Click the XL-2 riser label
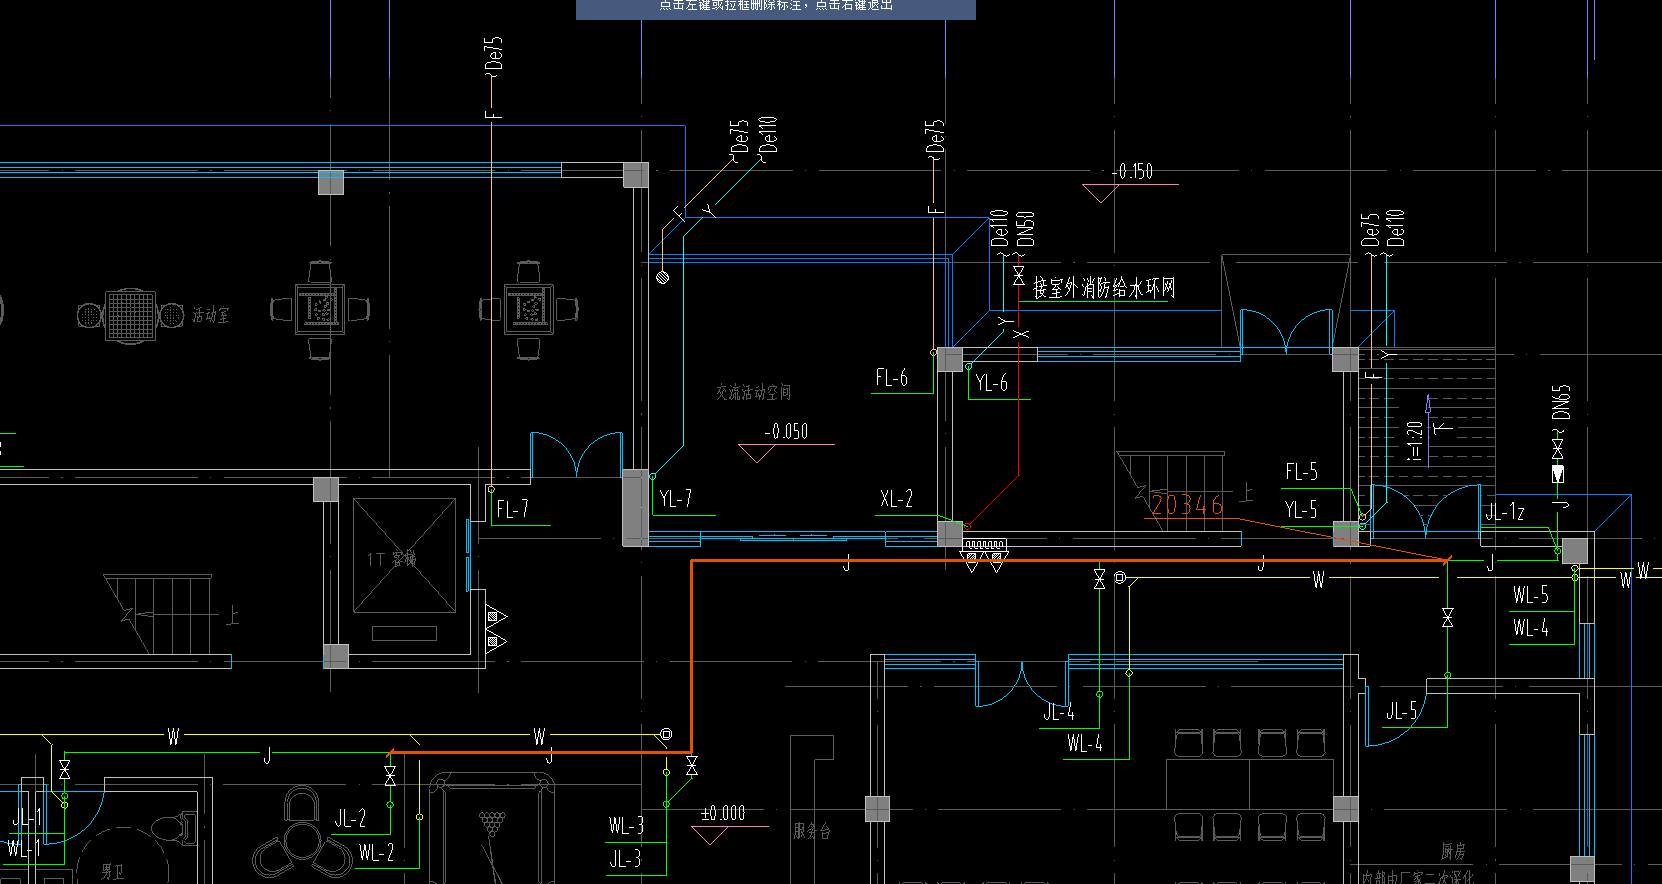Viewport: 1662px width, 884px height. [x=897, y=499]
